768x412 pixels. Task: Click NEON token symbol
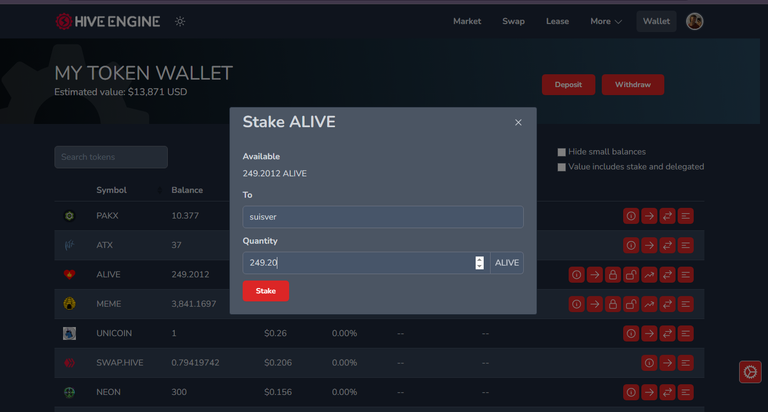pos(108,392)
